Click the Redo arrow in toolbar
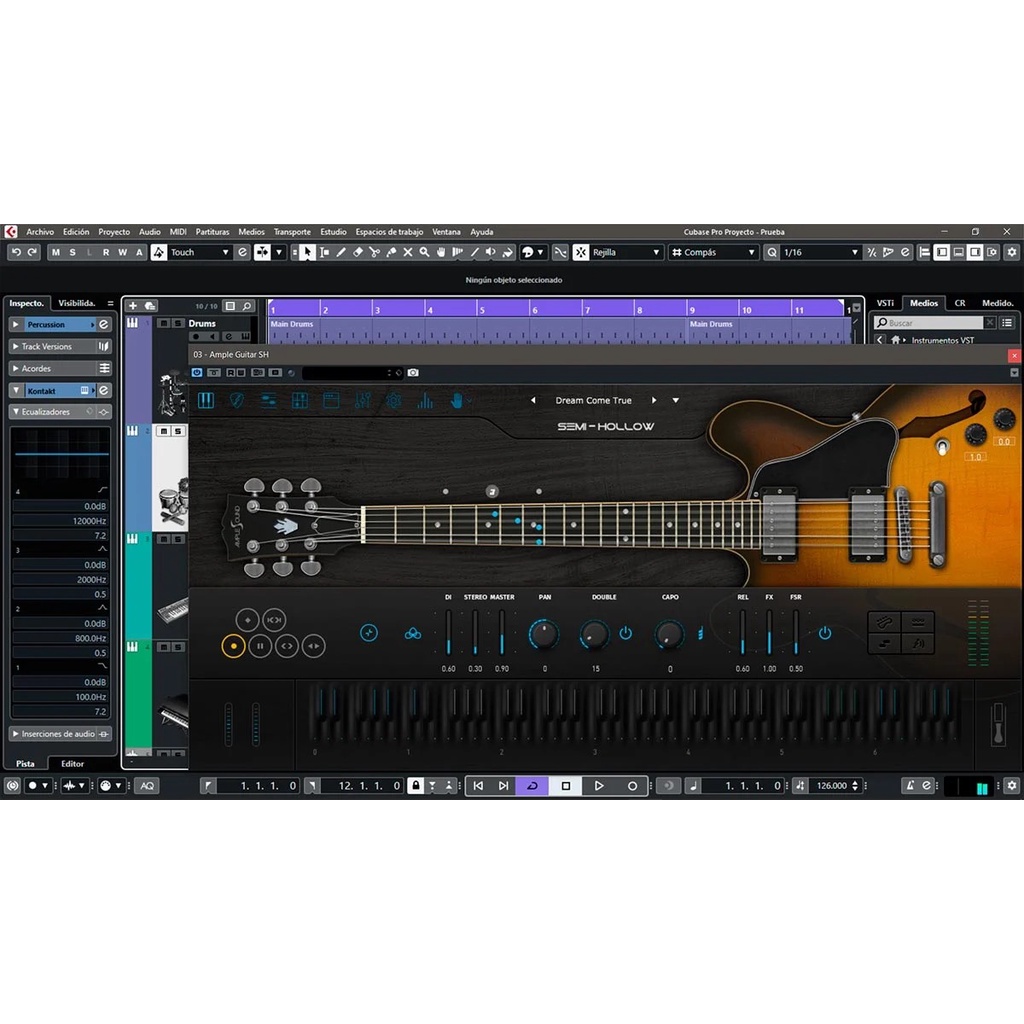Screen dimensions: 1024x1024 click(32, 252)
